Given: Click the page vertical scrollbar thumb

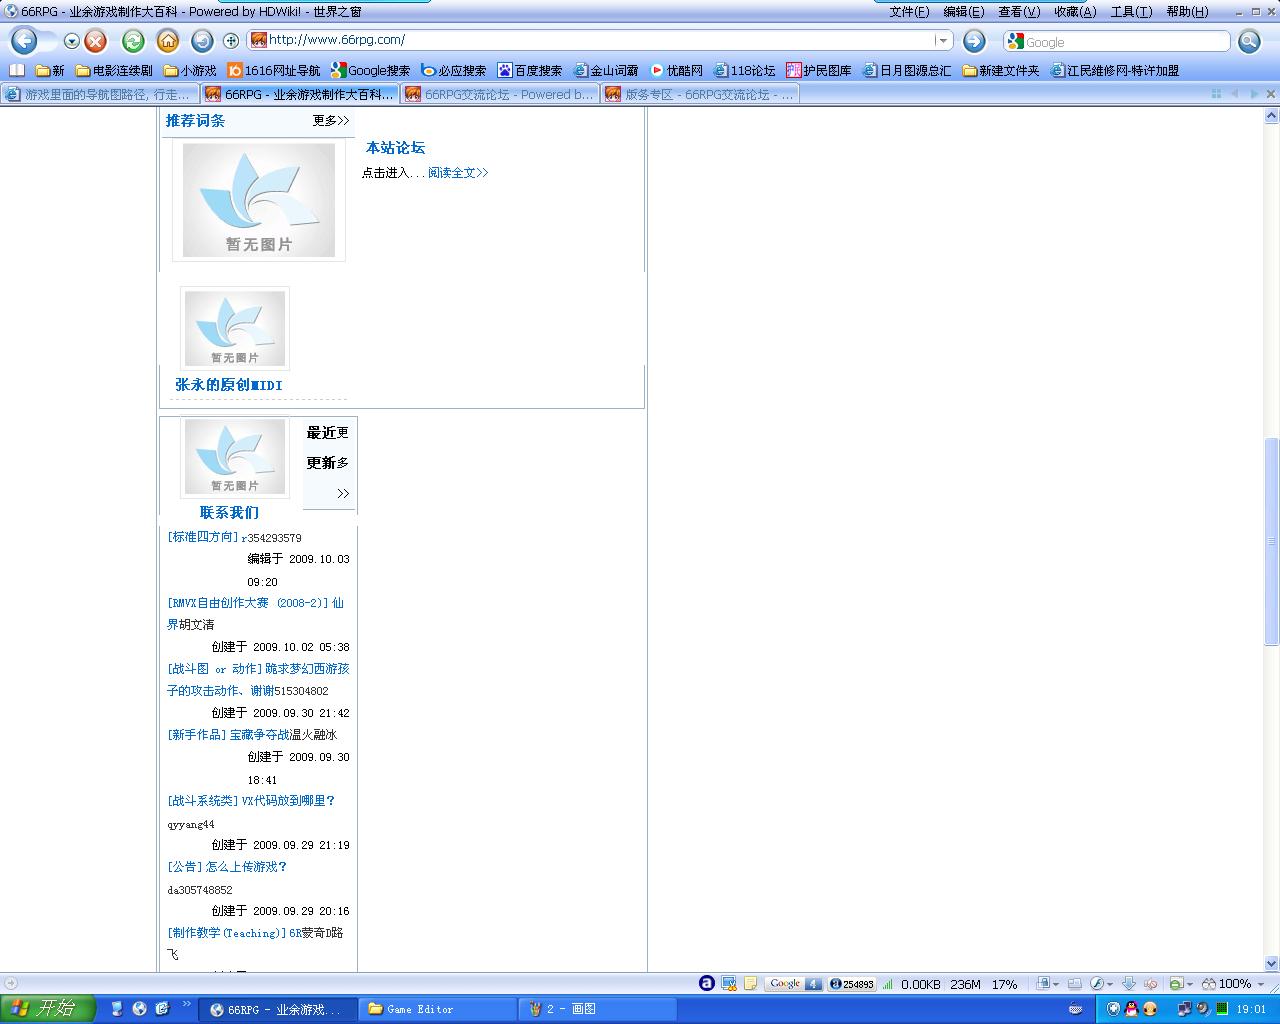Looking at the screenshot, I should 1271,541.
